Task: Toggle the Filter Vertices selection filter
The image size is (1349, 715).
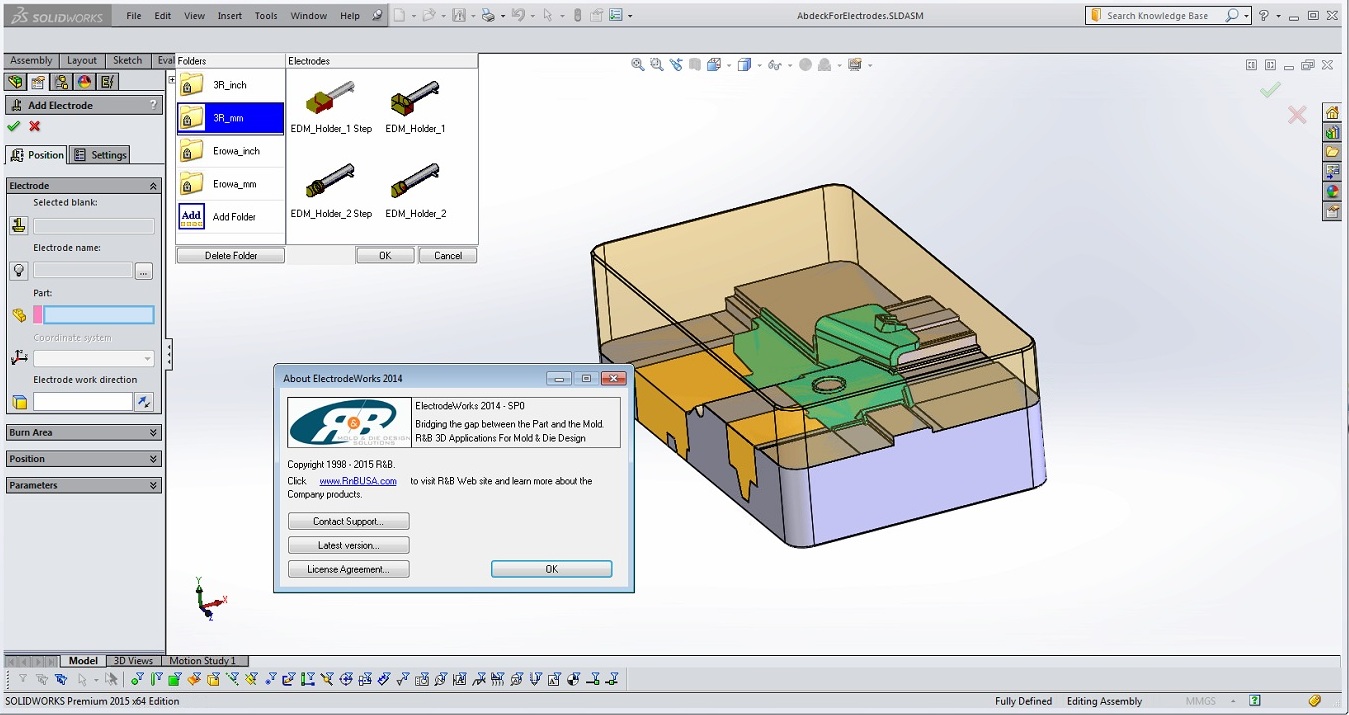Action: pos(137,679)
